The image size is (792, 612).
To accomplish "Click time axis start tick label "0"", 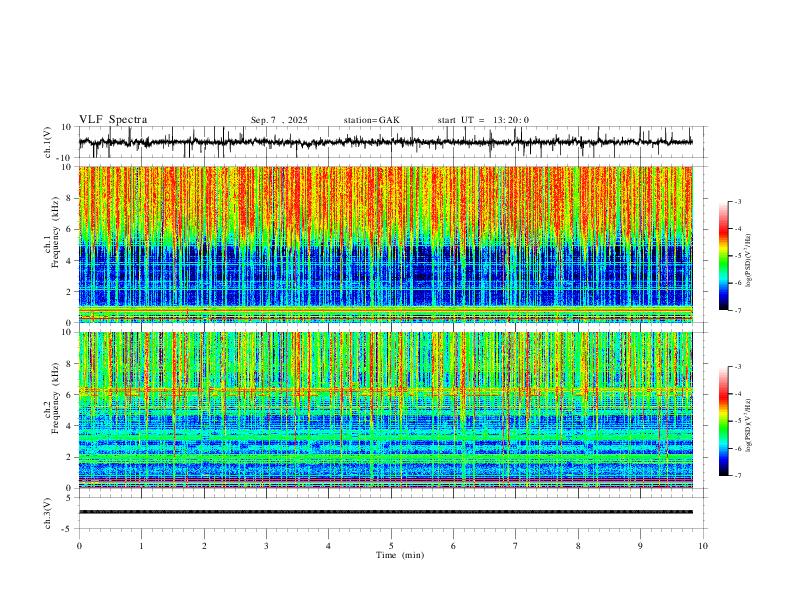I will [x=79, y=546].
